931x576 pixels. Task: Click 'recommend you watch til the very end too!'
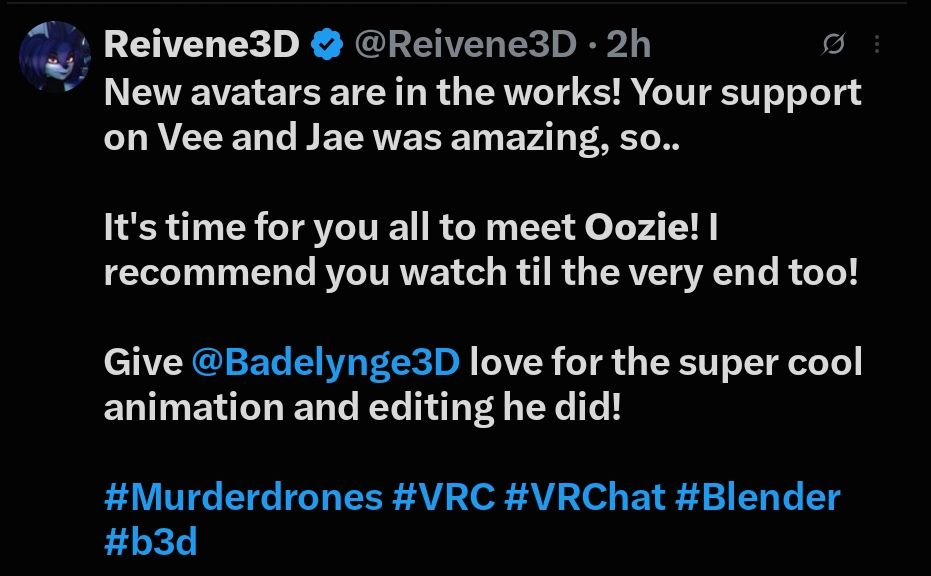pyautogui.click(x=481, y=273)
